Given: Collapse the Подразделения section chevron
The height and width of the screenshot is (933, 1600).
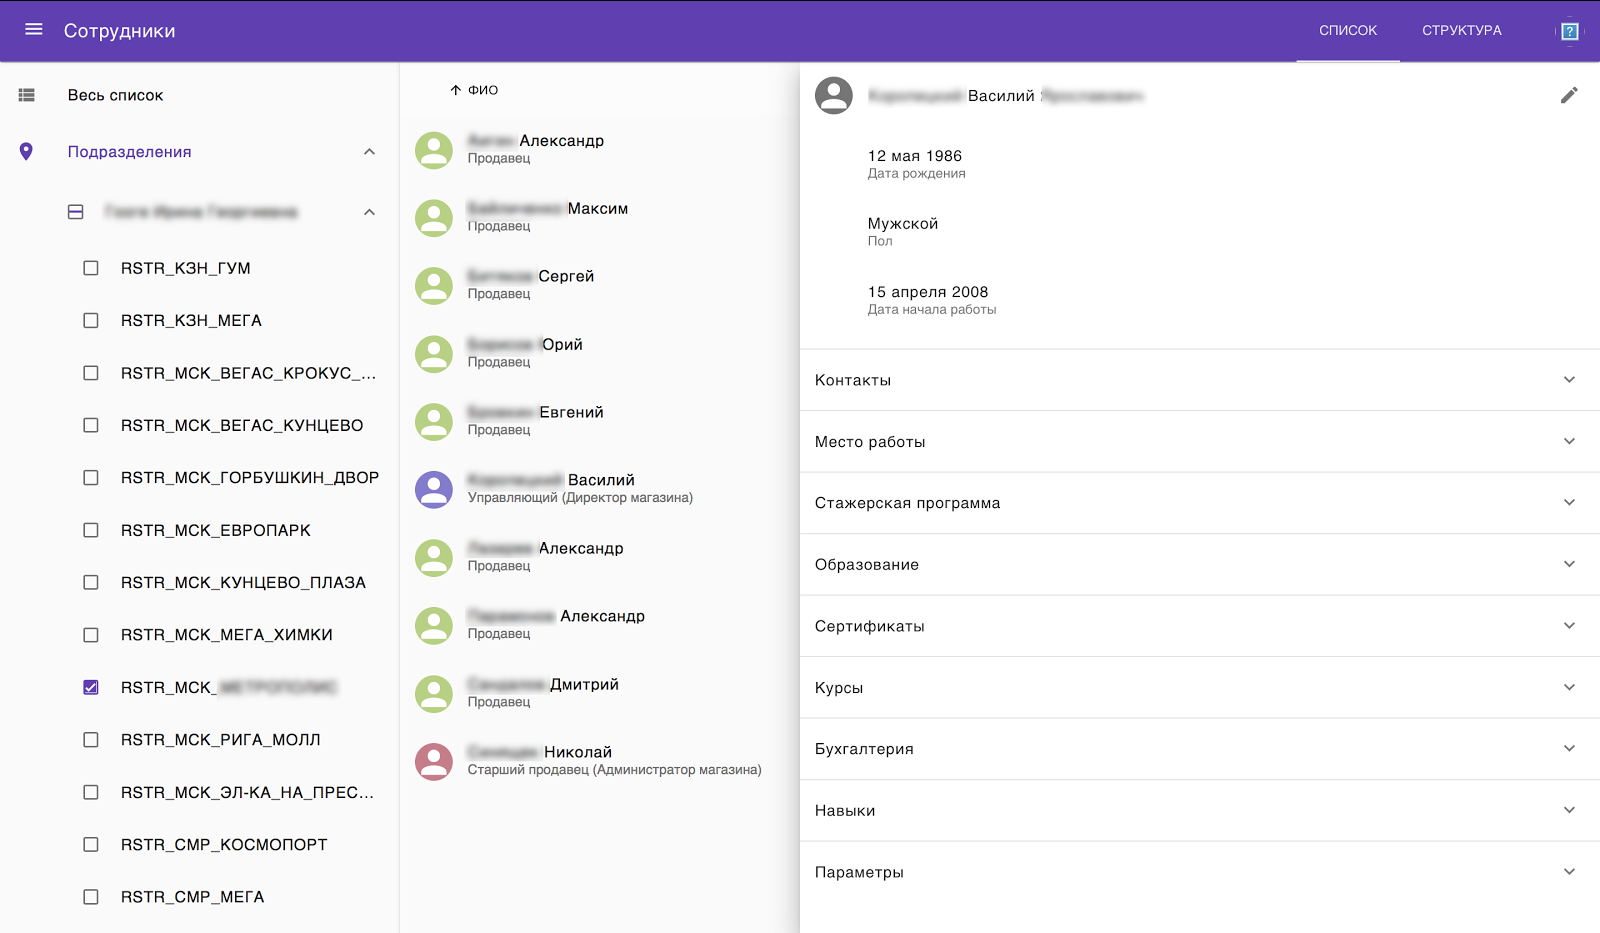Looking at the screenshot, I should tap(369, 152).
